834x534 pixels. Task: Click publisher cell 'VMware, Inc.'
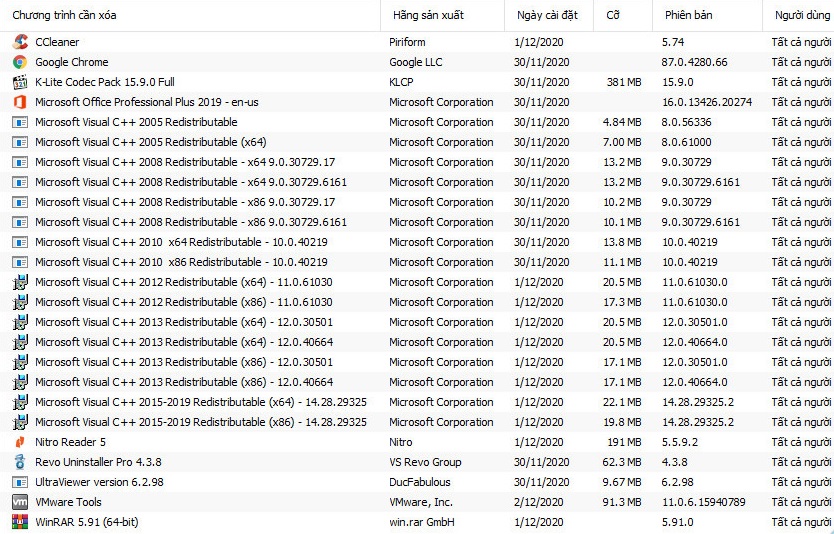pos(421,502)
